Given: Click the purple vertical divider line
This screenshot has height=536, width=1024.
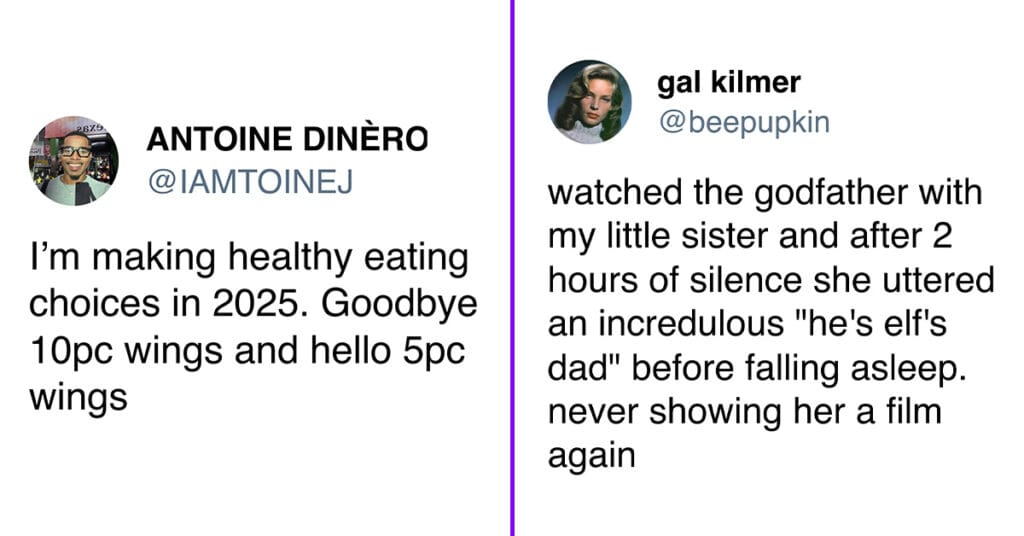Looking at the screenshot, I should coord(513,268).
